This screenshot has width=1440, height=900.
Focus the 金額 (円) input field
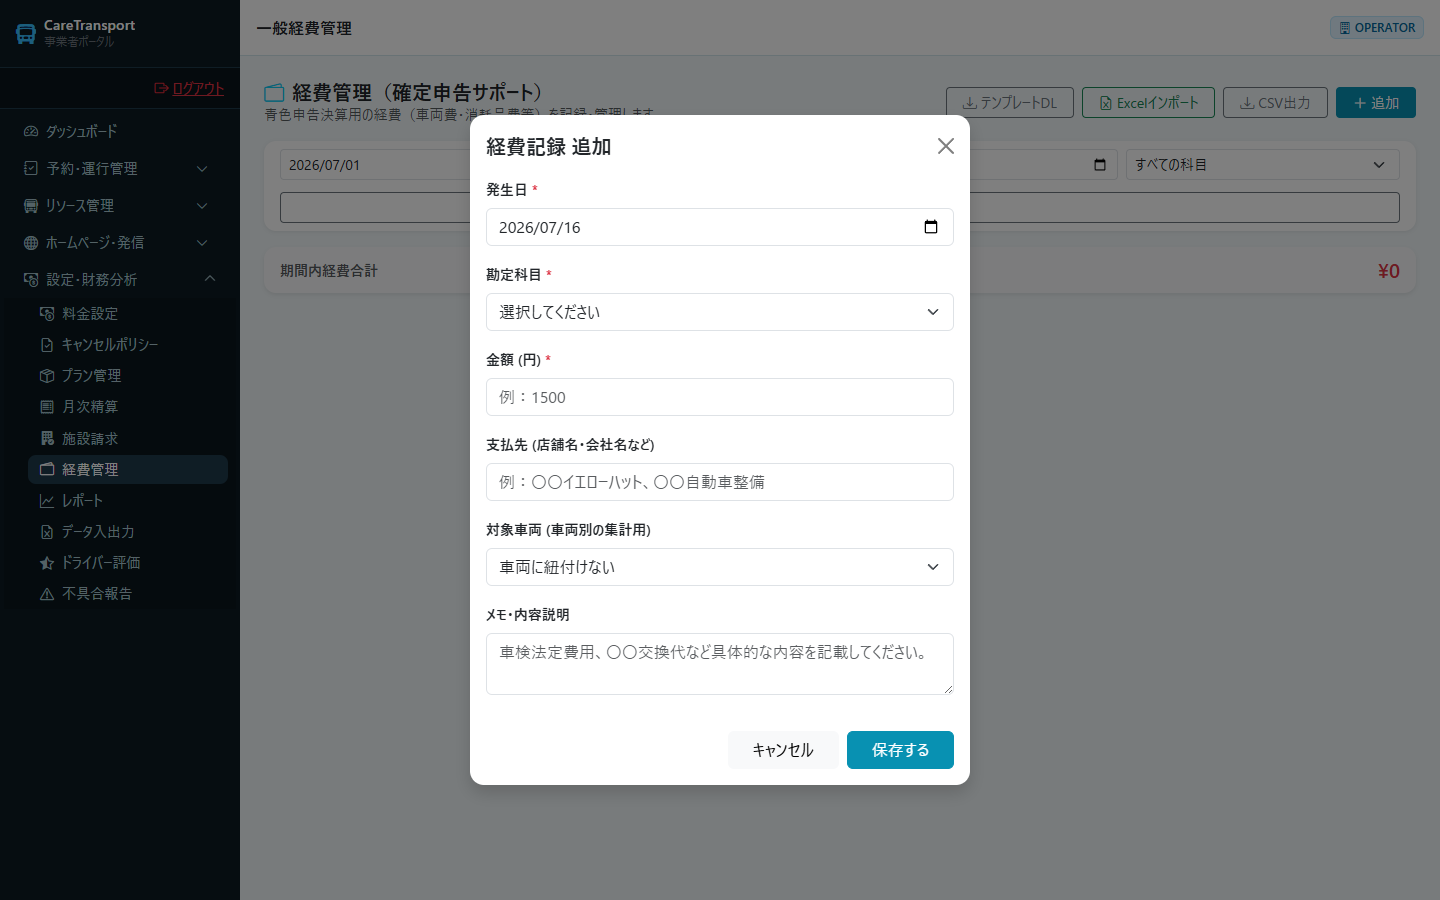(720, 397)
